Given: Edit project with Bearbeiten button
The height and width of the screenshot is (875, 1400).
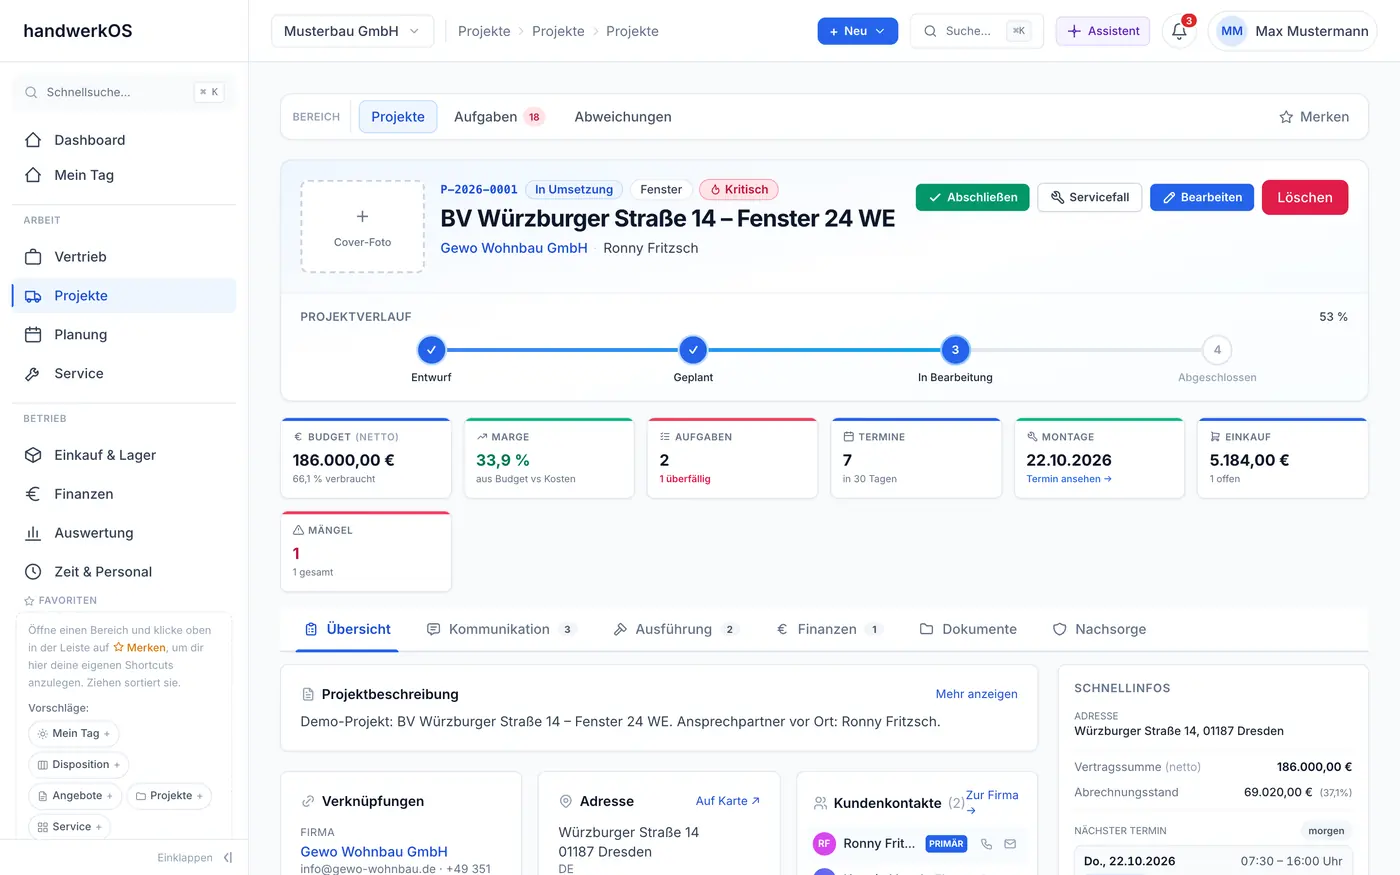Looking at the screenshot, I should (1201, 197).
